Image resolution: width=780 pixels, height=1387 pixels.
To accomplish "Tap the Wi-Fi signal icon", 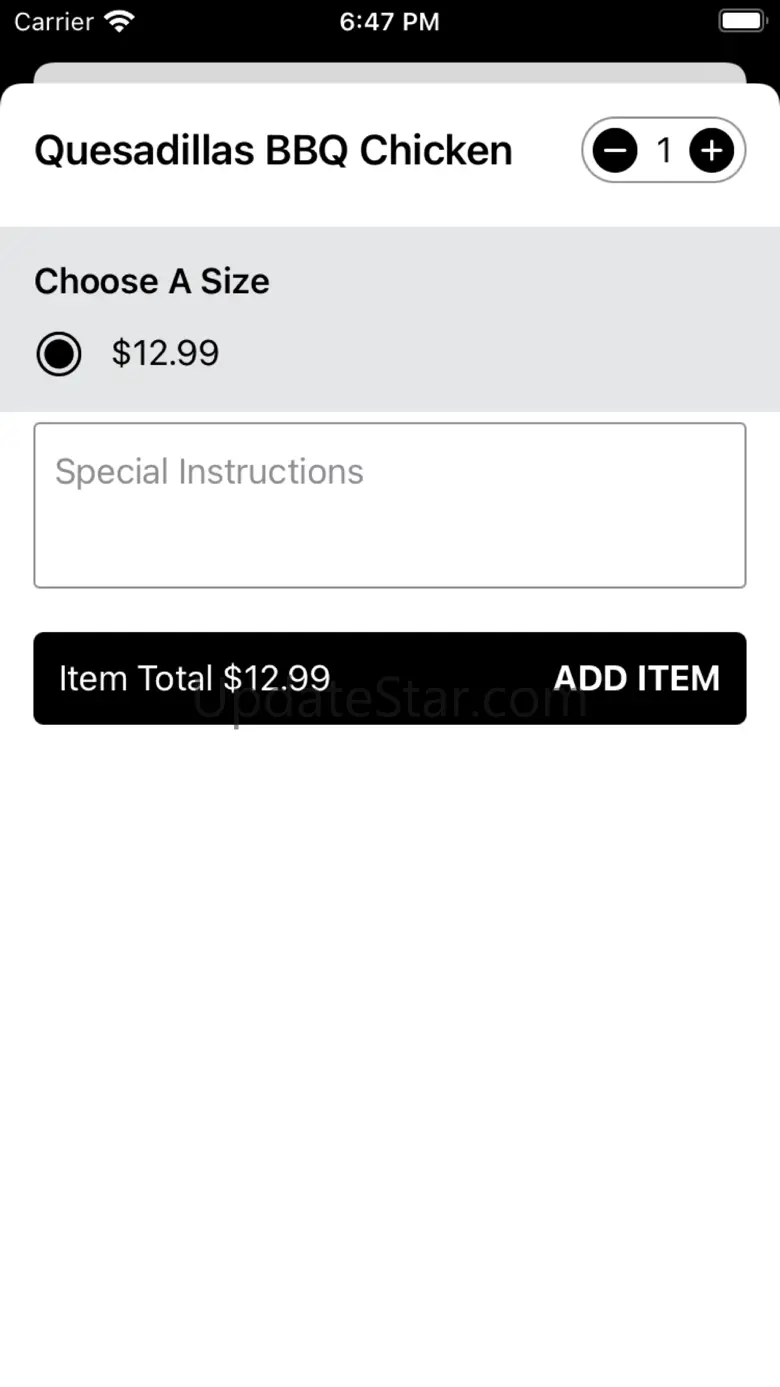I will click(x=119, y=22).
